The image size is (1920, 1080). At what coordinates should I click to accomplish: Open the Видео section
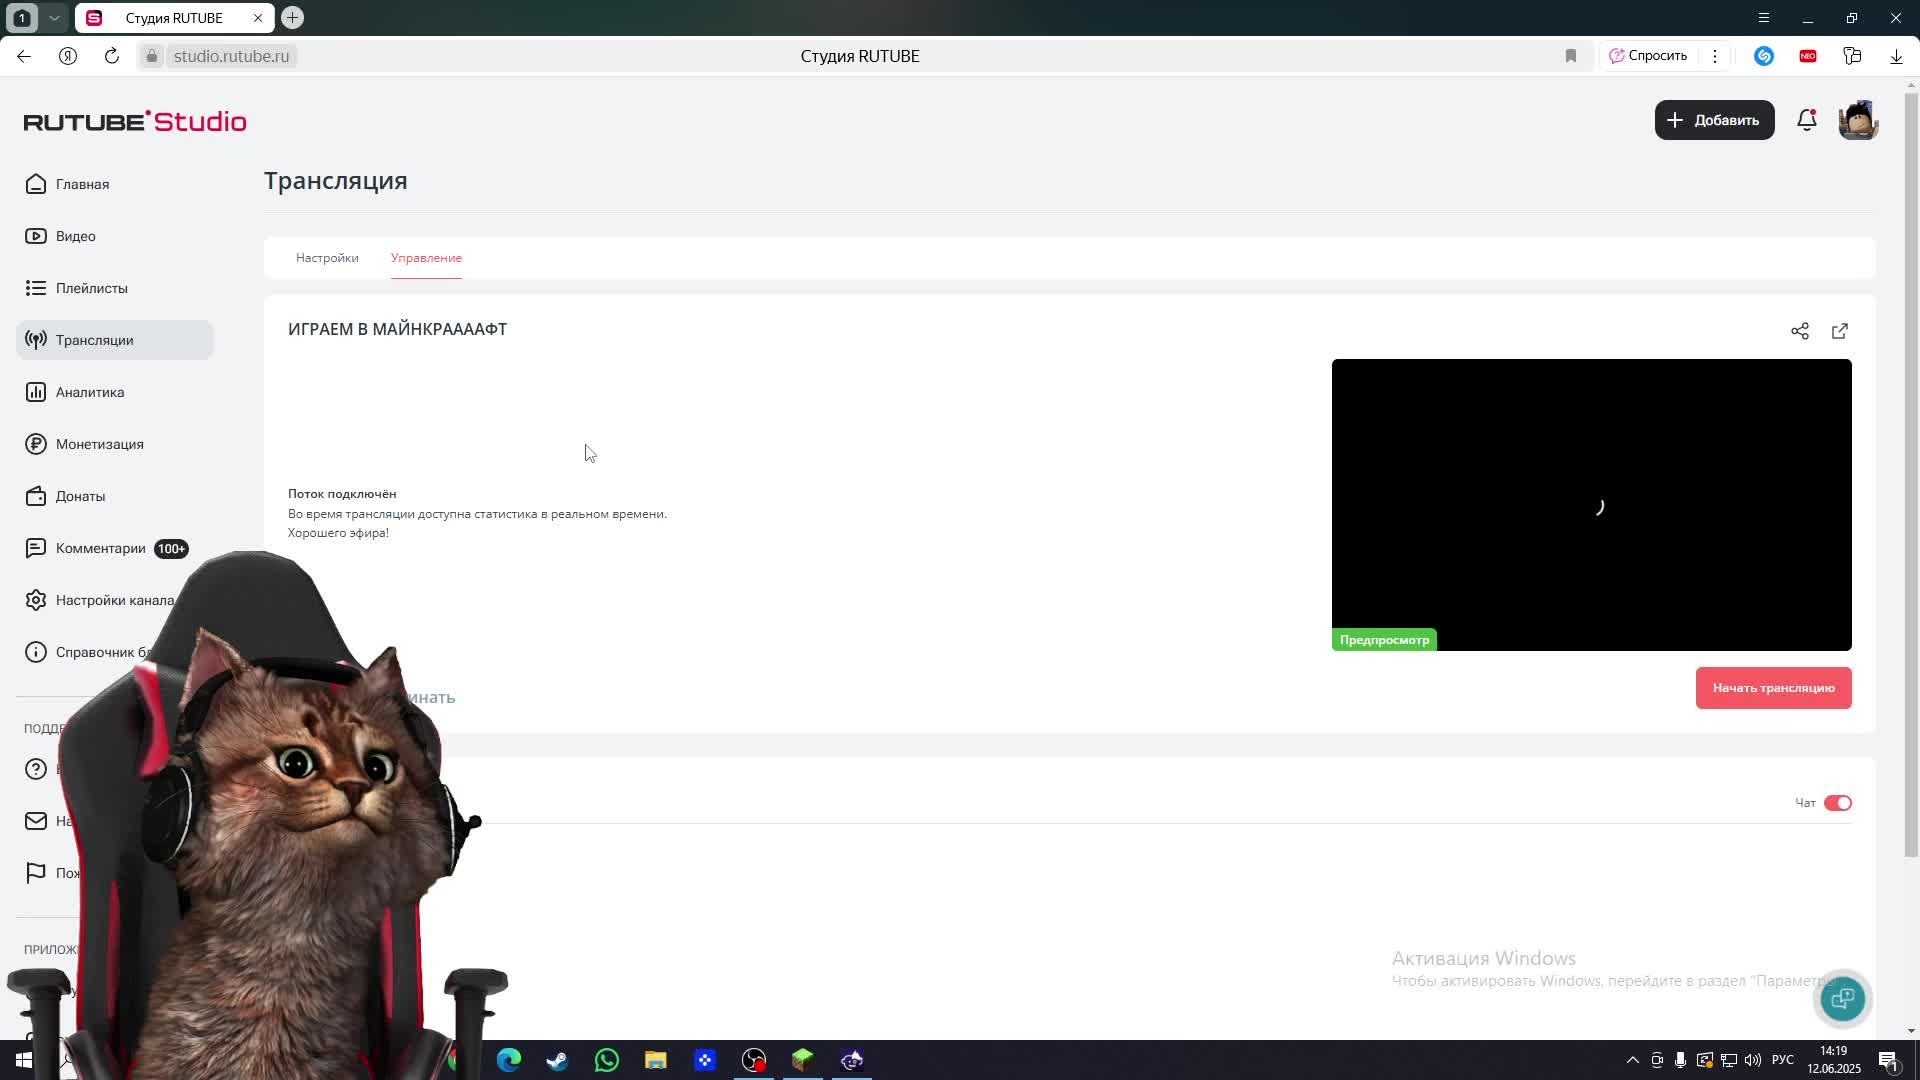click(62, 236)
